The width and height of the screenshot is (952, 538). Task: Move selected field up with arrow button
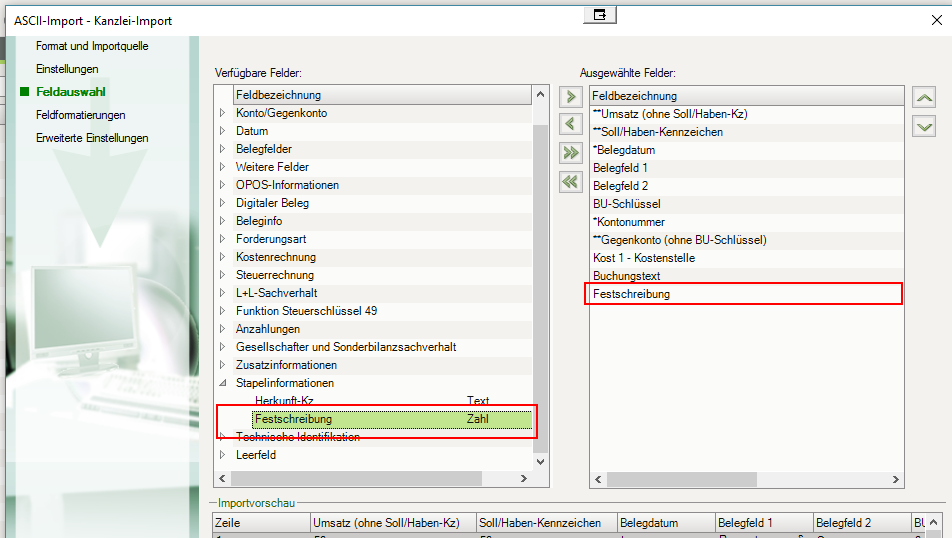[924, 97]
